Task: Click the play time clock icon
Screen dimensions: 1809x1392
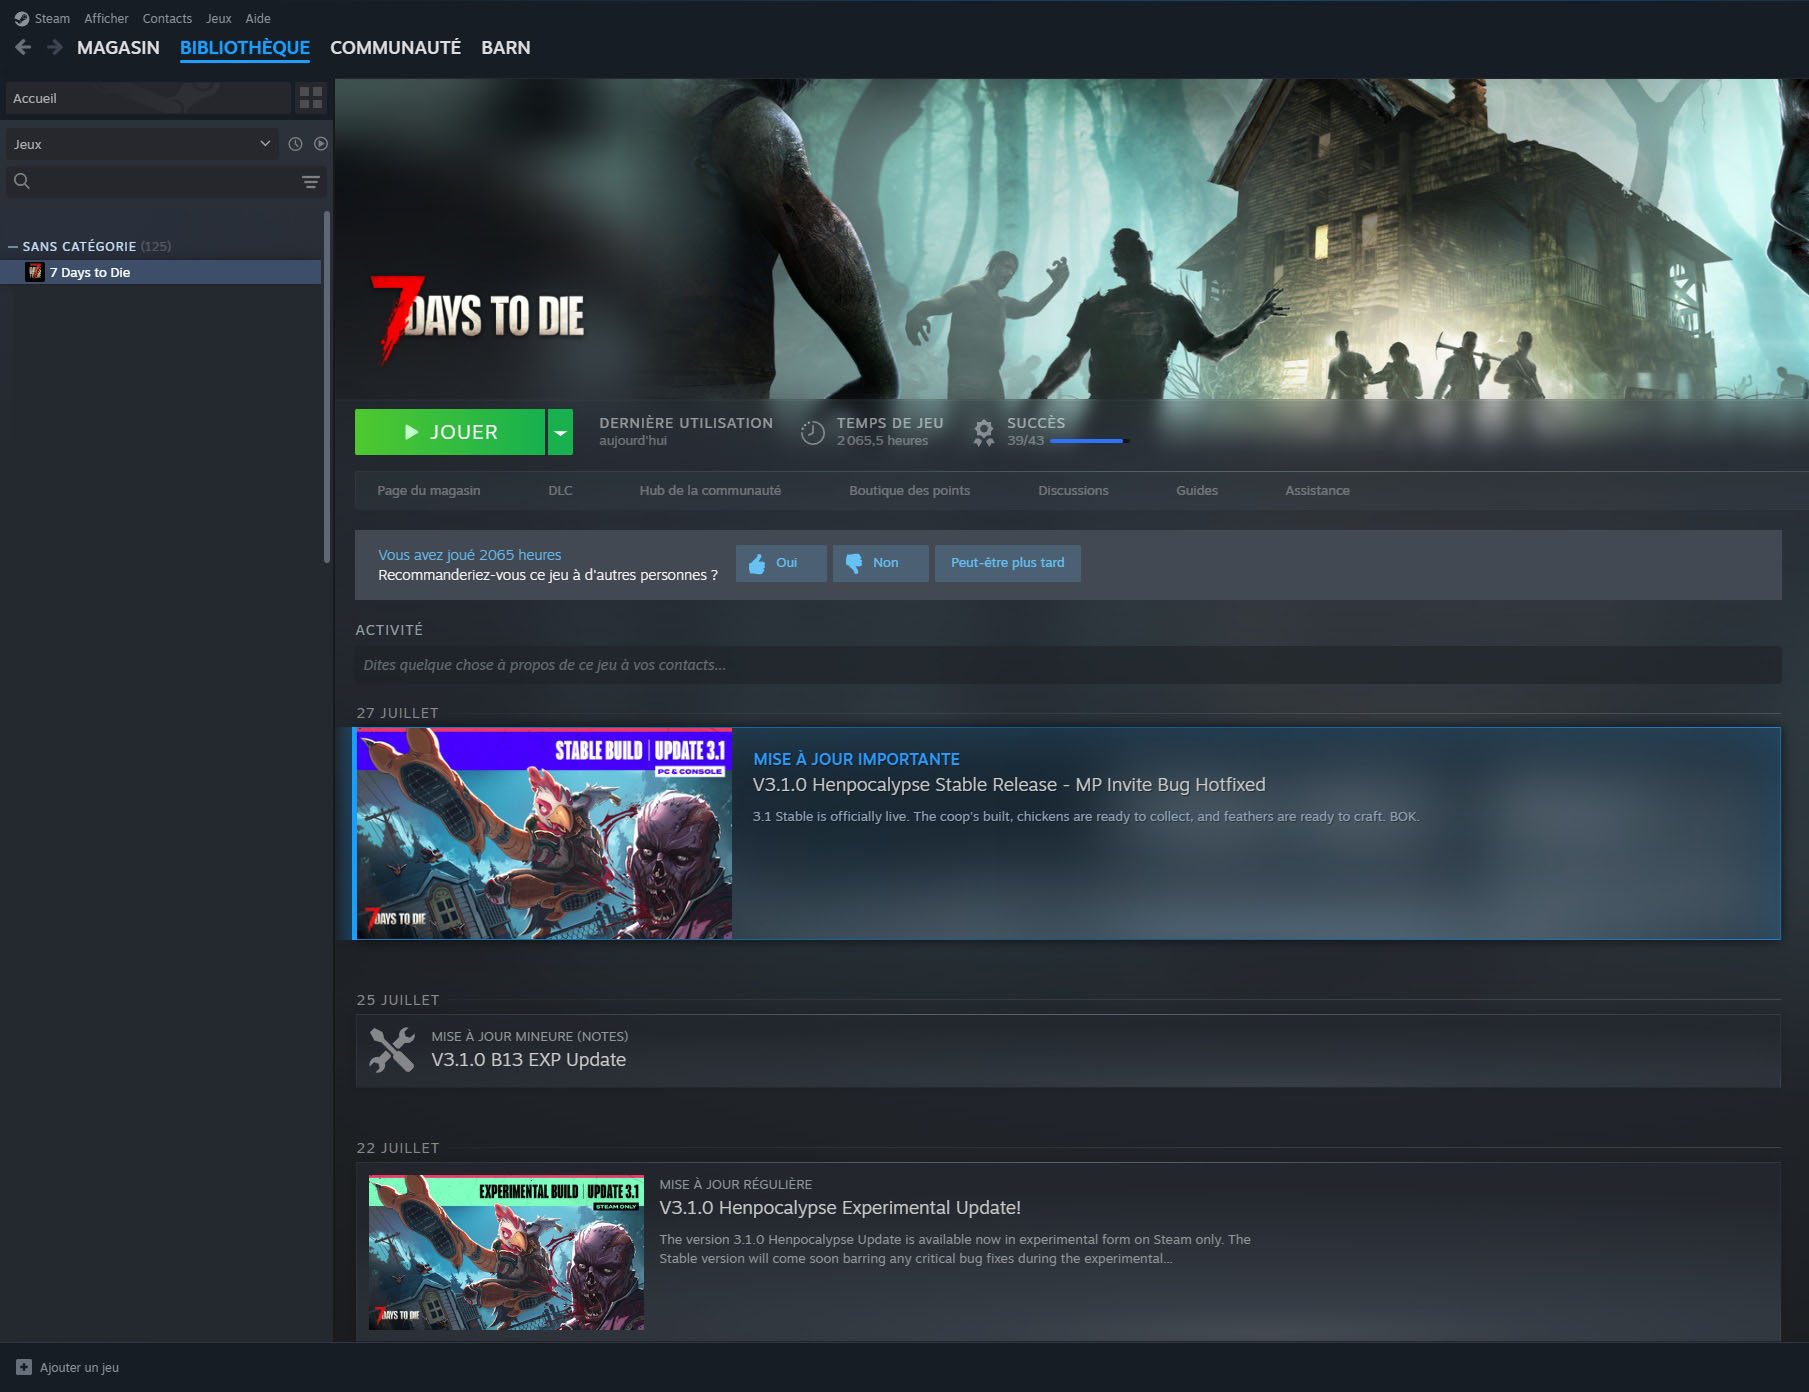Action: coord(813,432)
